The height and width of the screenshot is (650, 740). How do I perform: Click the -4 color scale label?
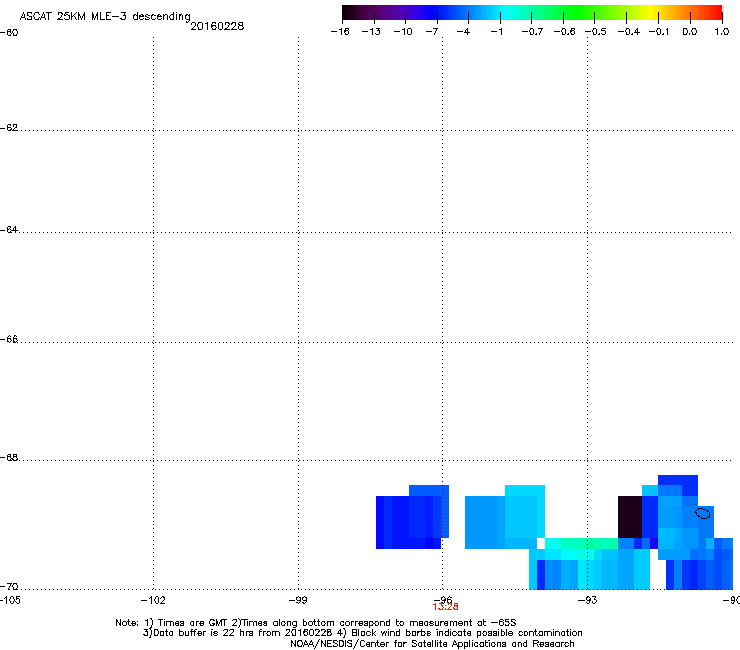tap(463, 32)
